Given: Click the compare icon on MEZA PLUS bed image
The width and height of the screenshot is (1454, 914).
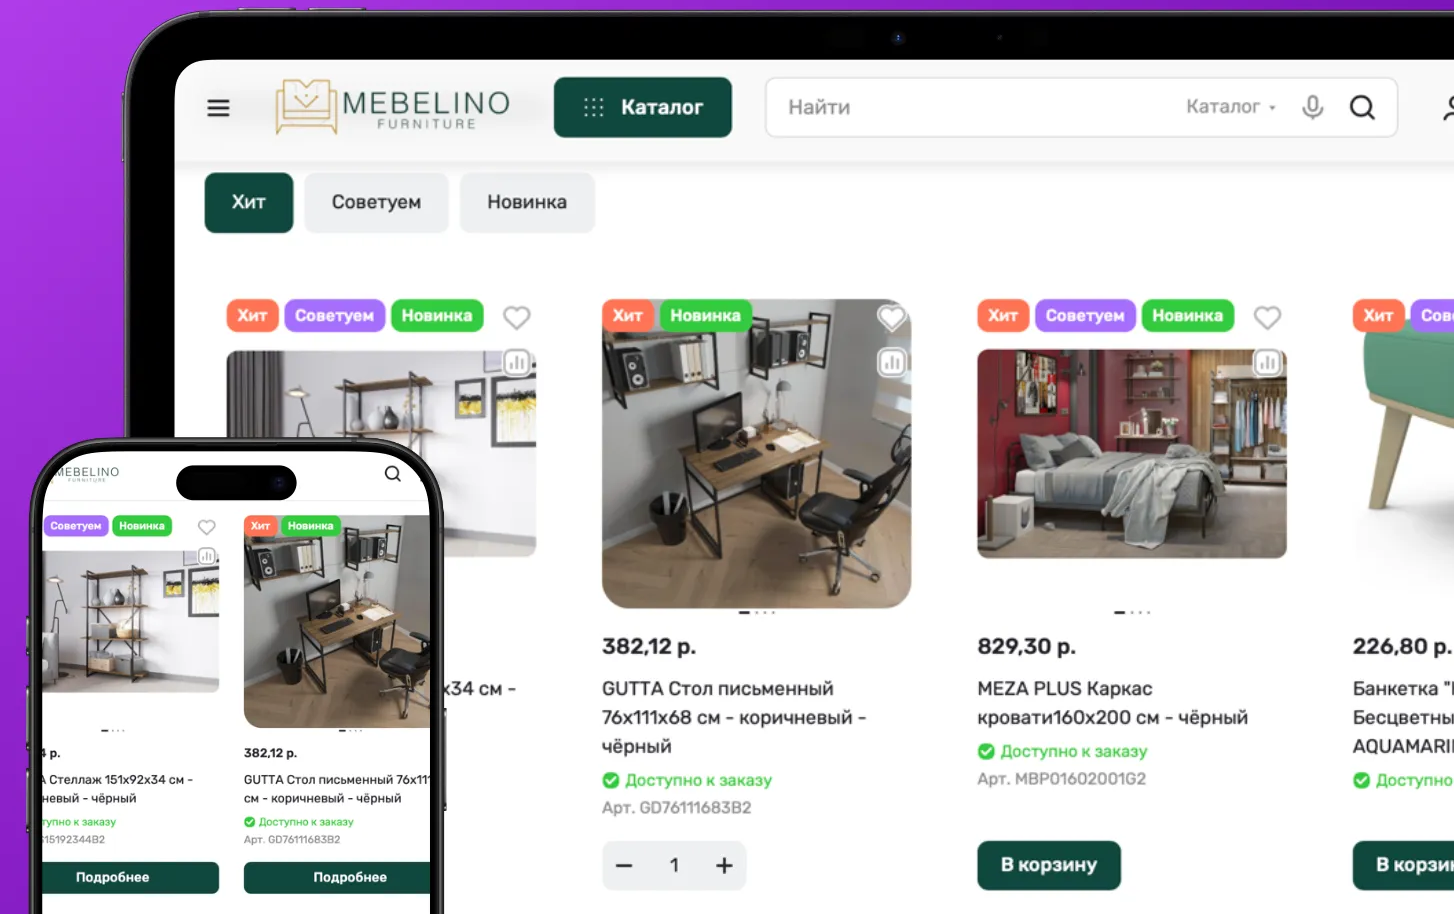Looking at the screenshot, I should pyautogui.click(x=1267, y=362).
